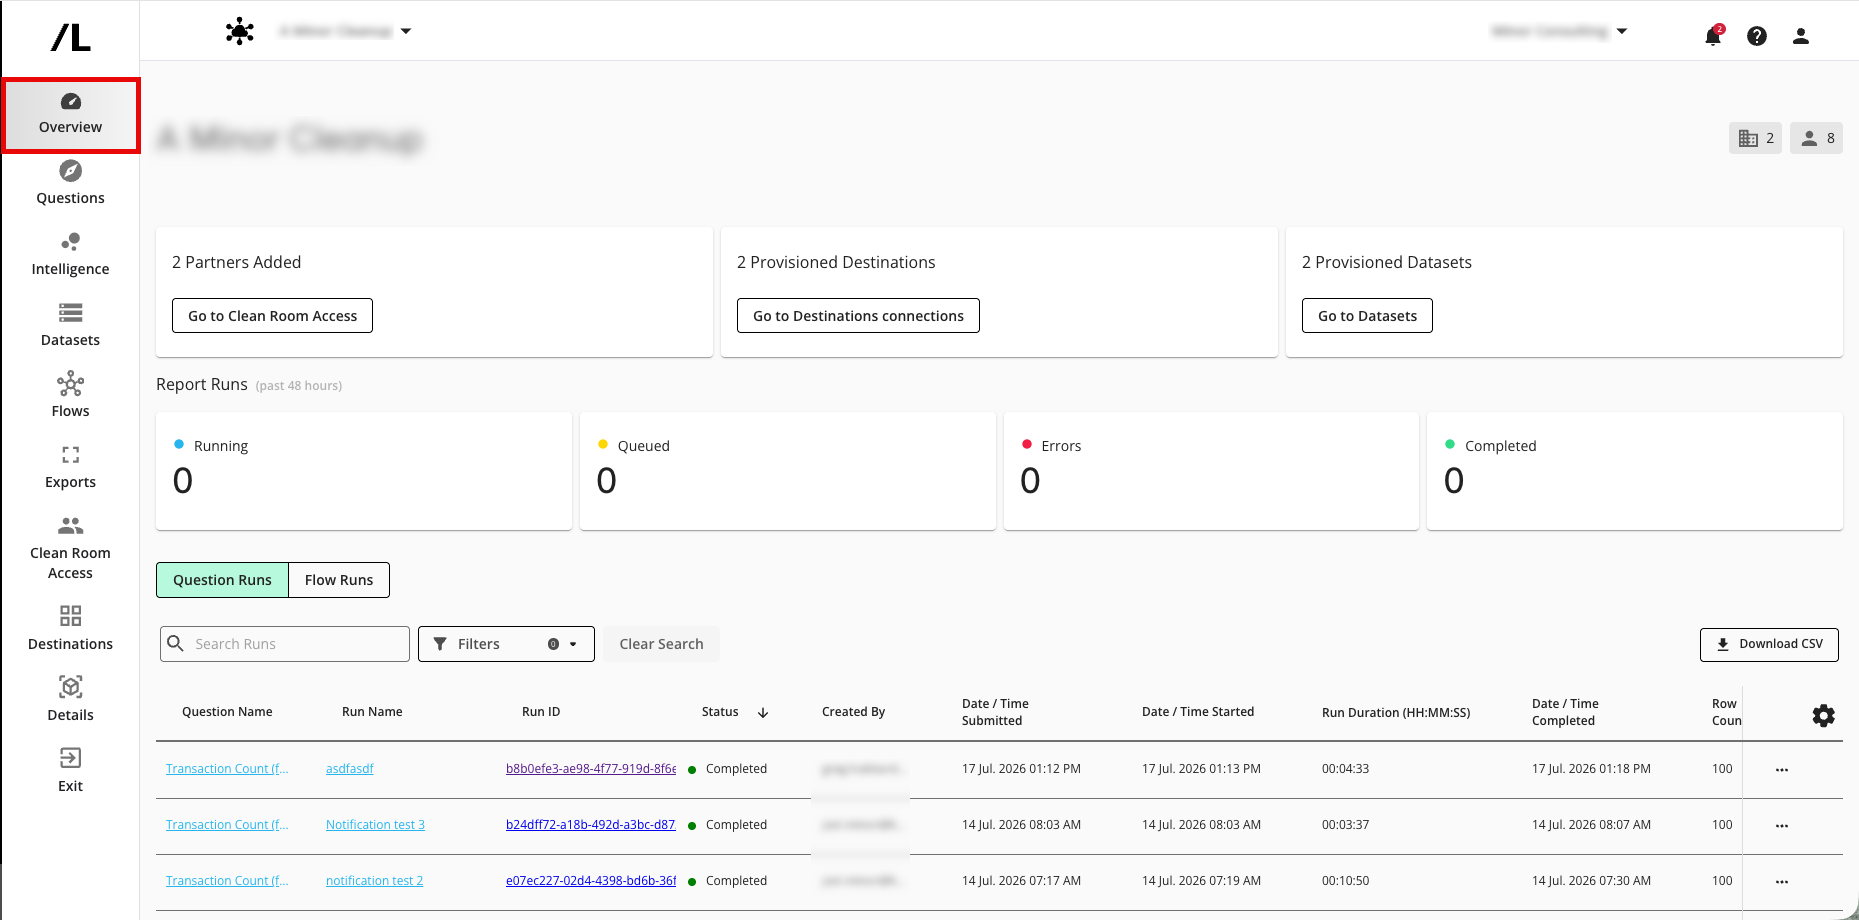Click the Run Name column header
This screenshot has width=1859, height=920.
tap(372, 712)
